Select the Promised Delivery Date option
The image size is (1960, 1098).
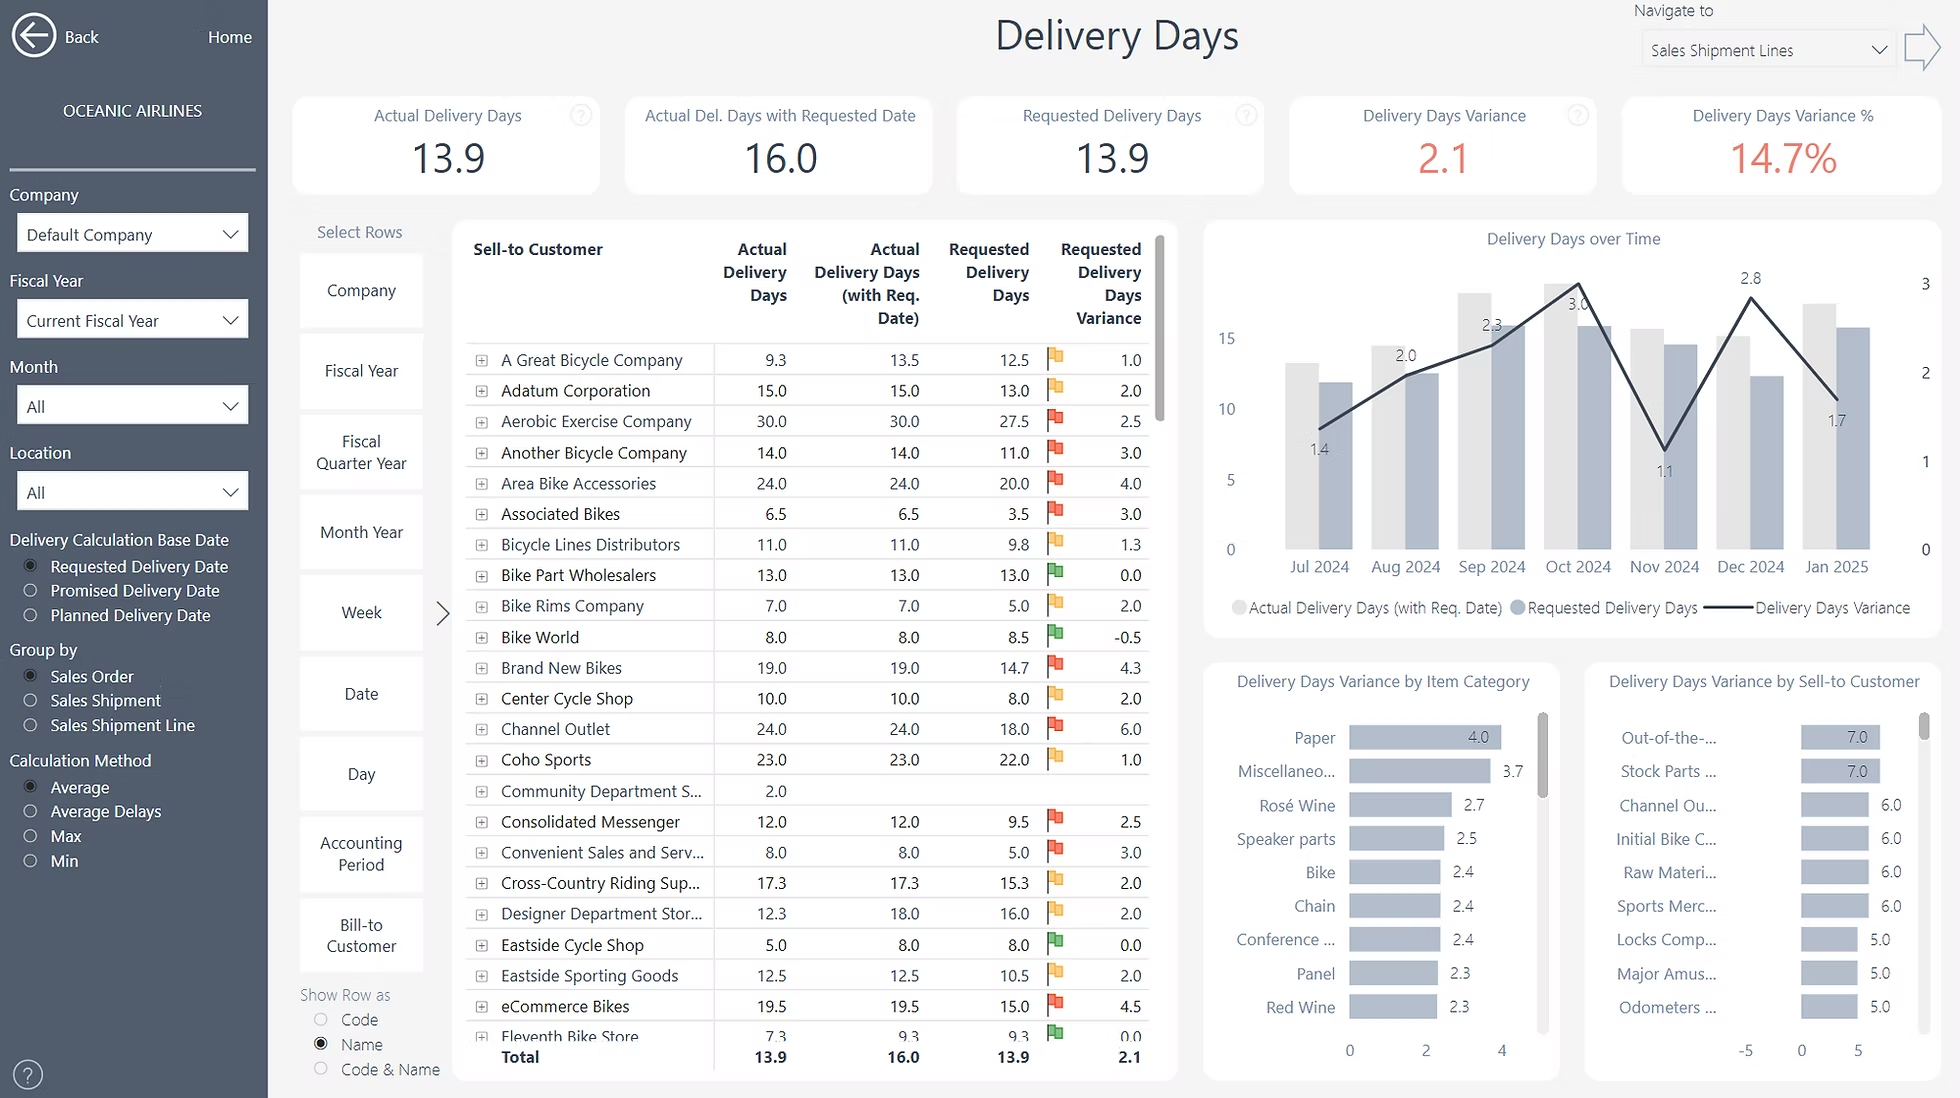pos(31,590)
